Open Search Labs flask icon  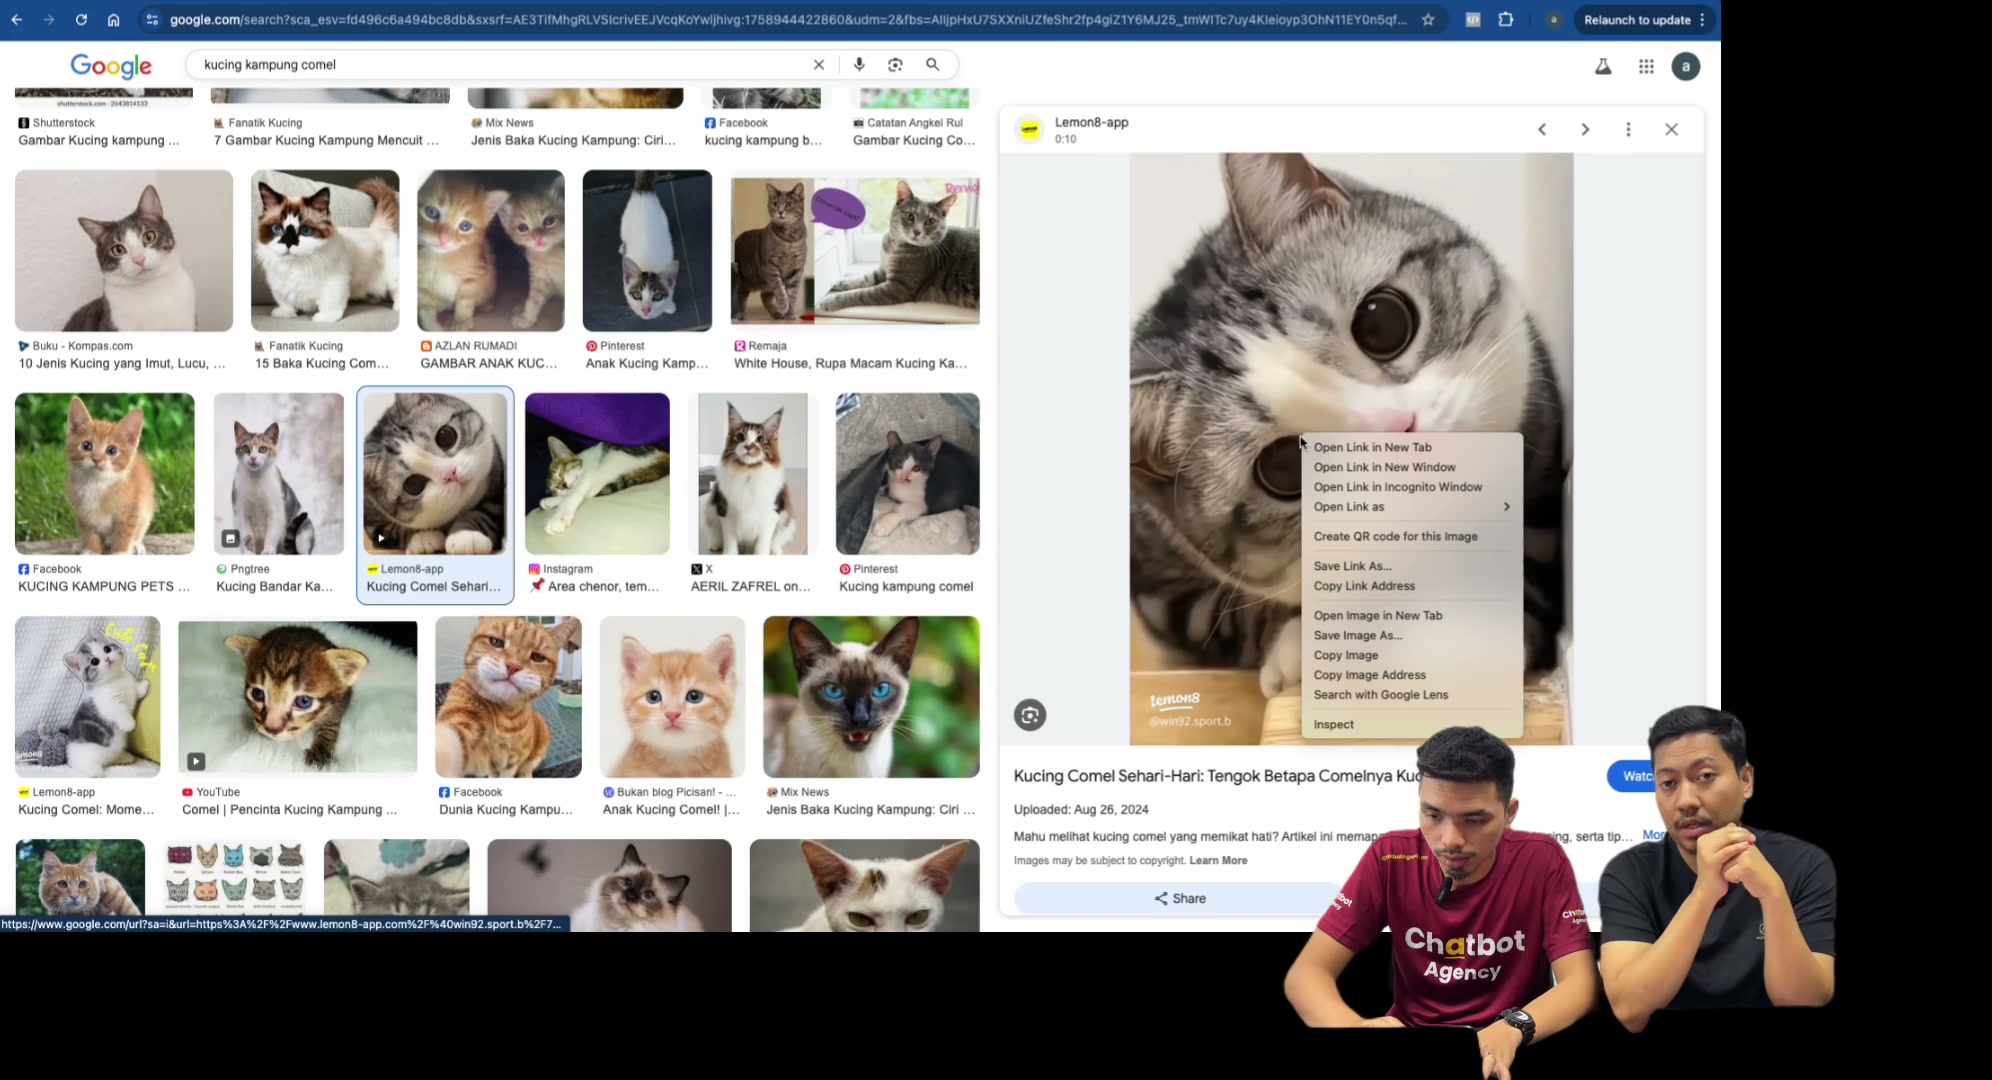tap(1603, 67)
